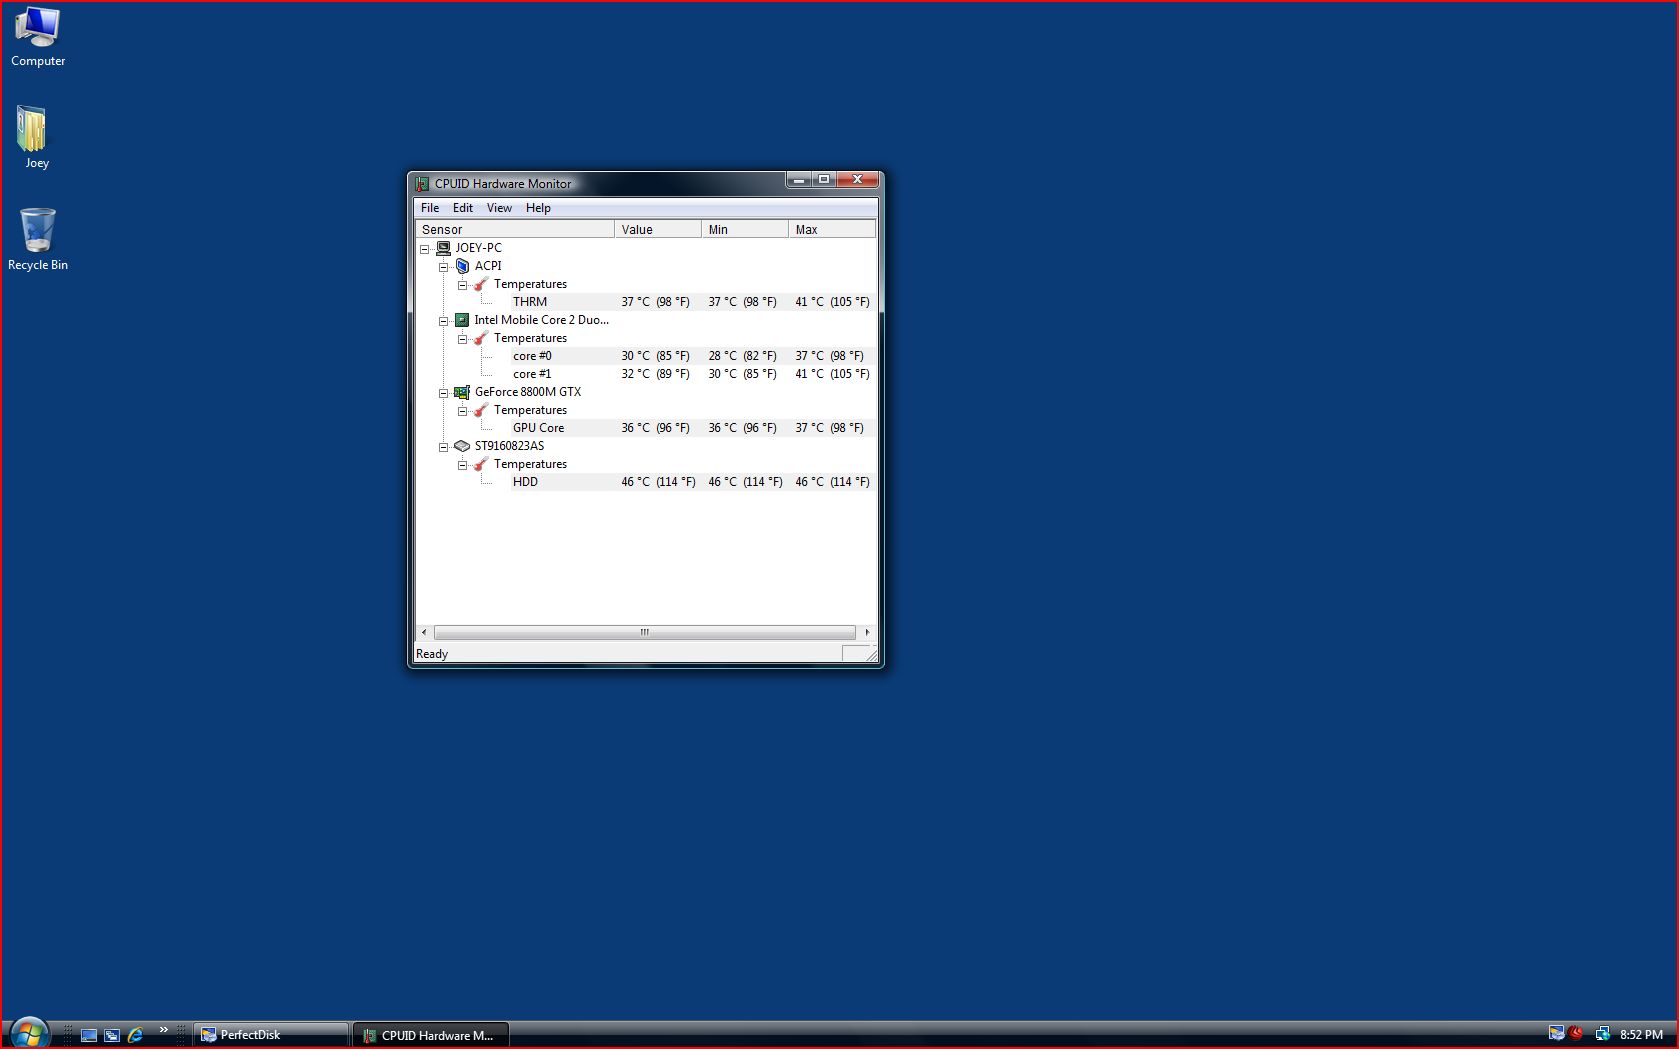Open the File menu
1679x1049 pixels.
pyautogui.click(x=430, y=208)
